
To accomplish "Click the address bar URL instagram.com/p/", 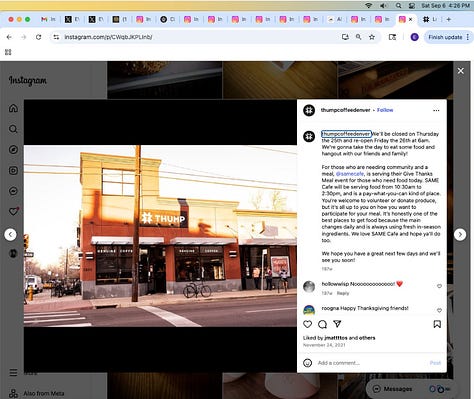I will (108, 37).
